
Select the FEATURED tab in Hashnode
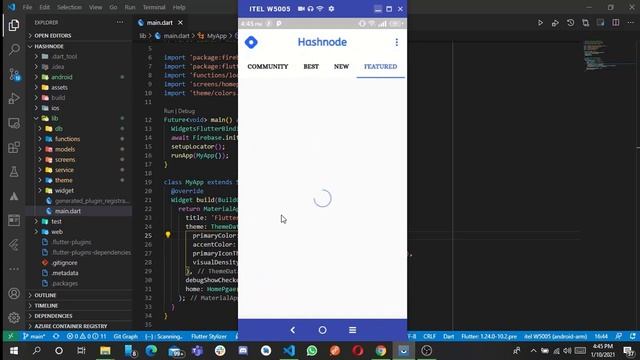pos(380,67)
